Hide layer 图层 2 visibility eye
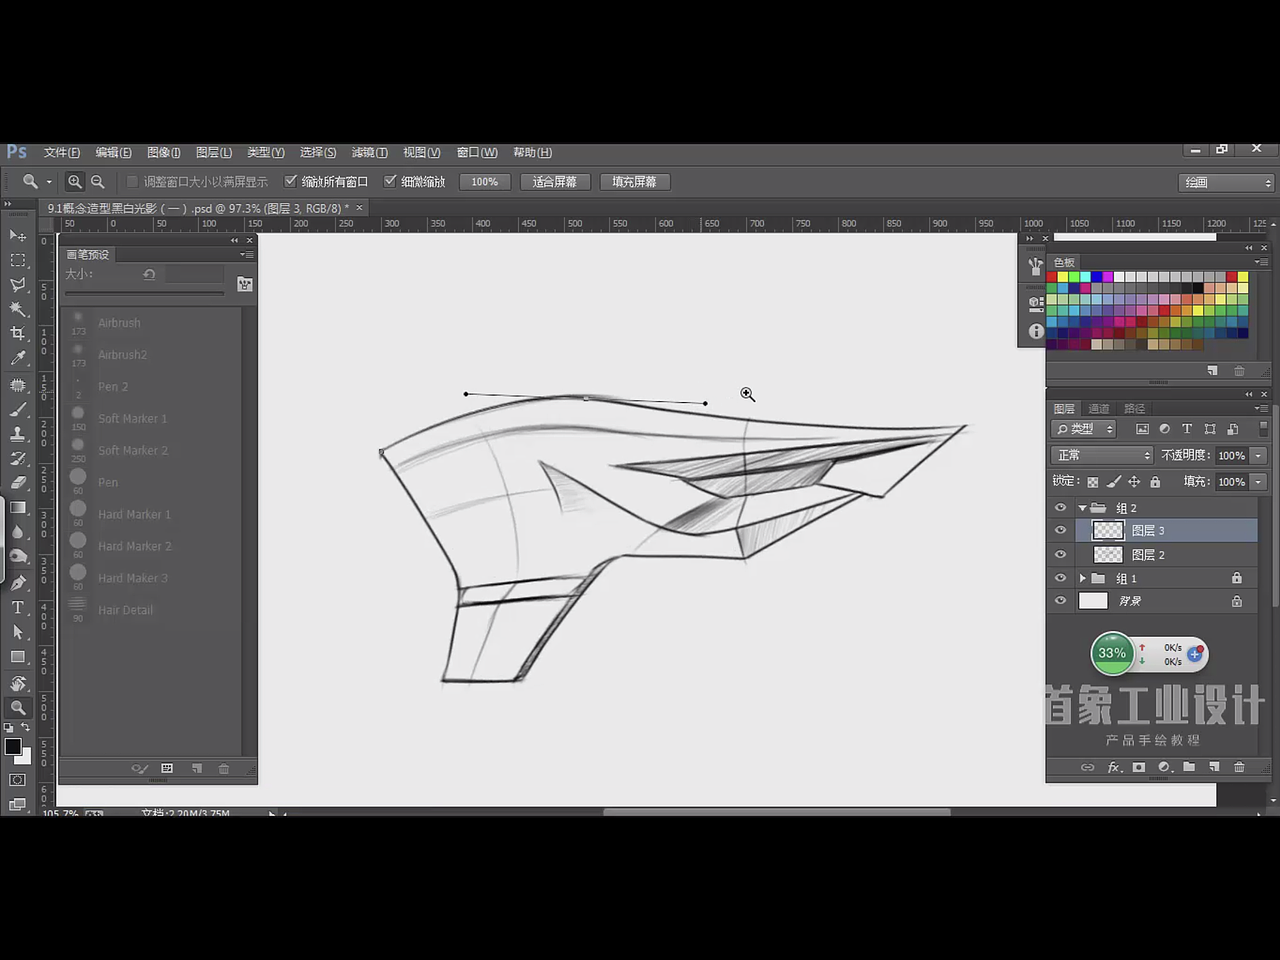1280x960 pixels. 1061,555
